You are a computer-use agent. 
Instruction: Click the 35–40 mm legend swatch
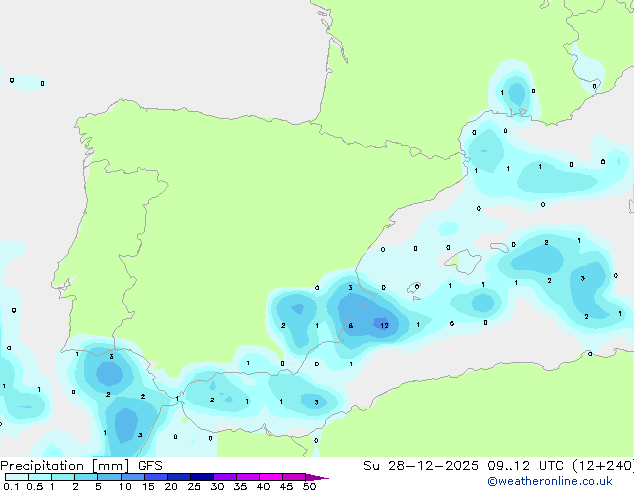247,477
